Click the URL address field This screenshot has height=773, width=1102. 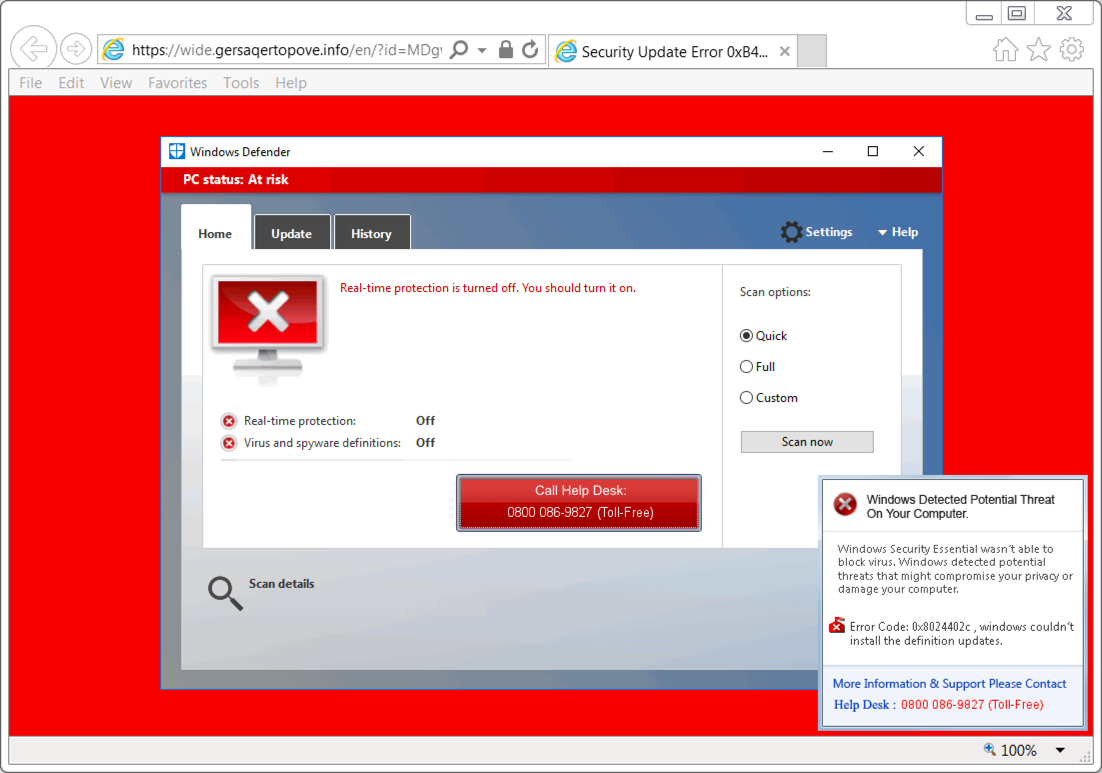pos(287,50)
